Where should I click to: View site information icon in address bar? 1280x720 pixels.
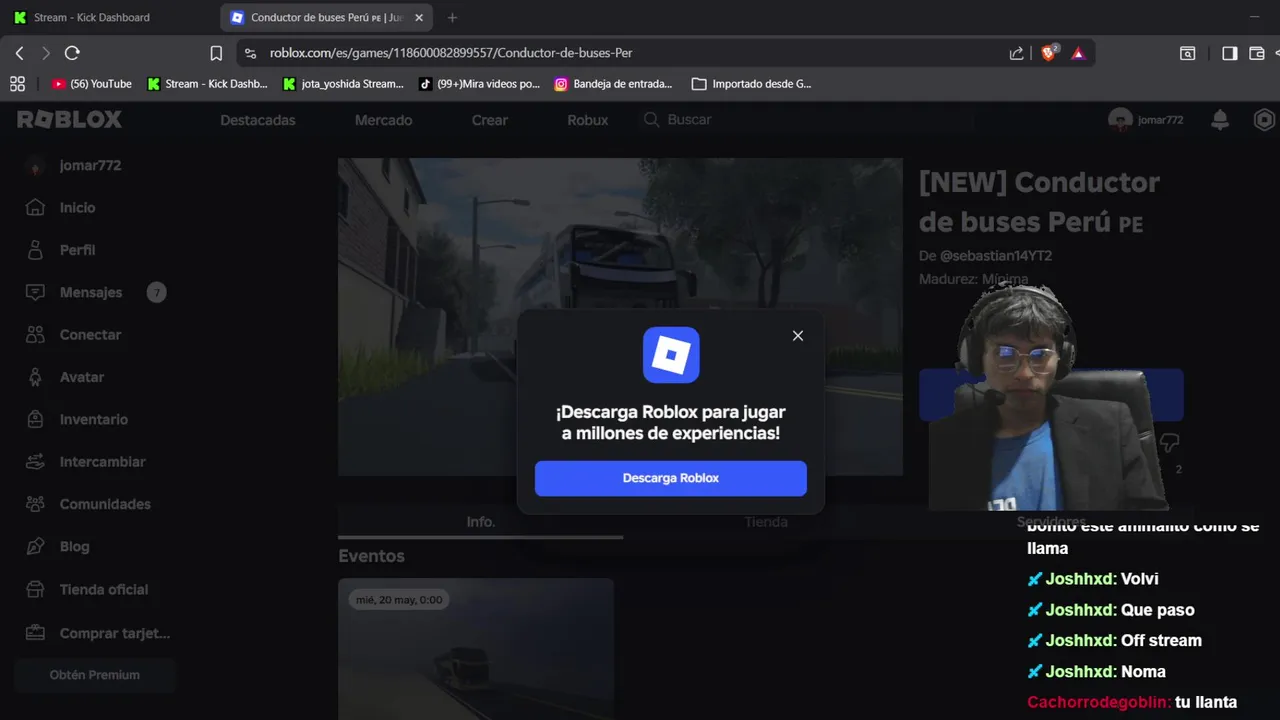point(251,53)
